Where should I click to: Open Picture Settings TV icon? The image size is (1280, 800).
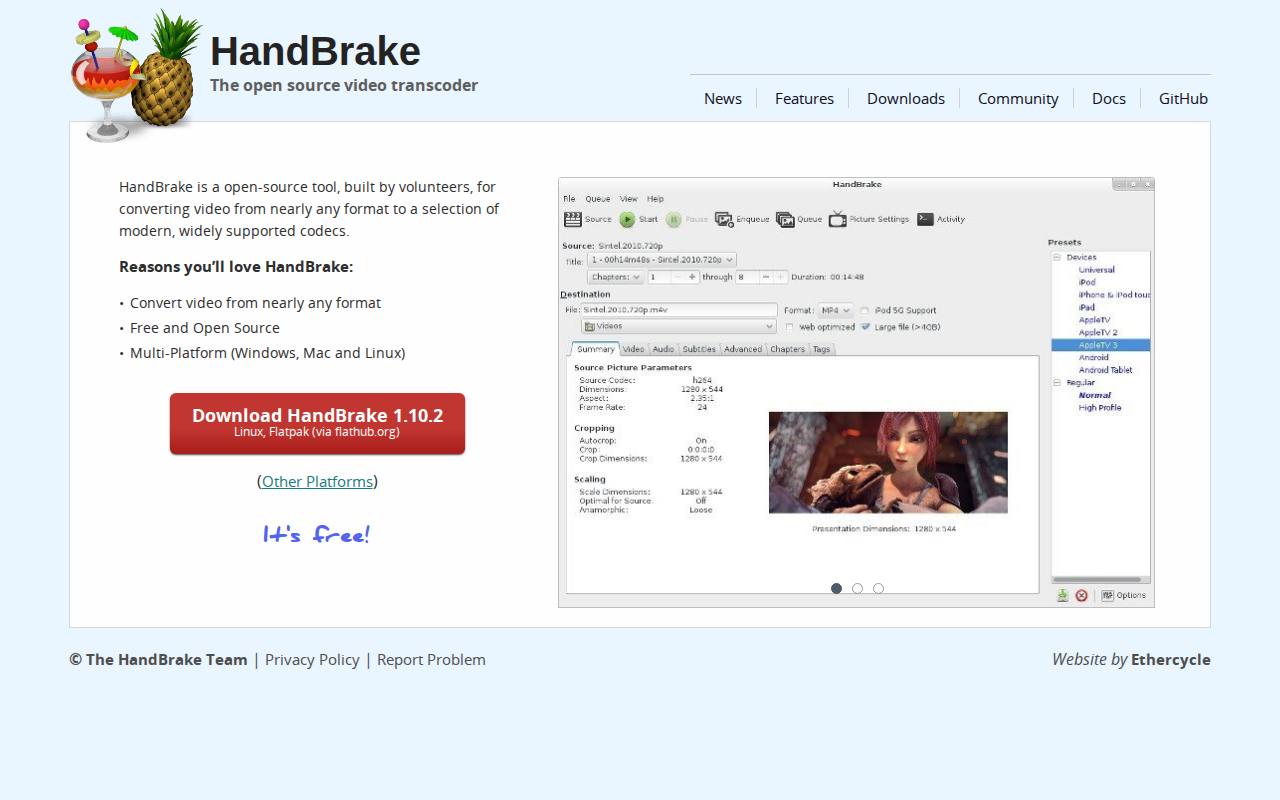(x=837, y=219)
